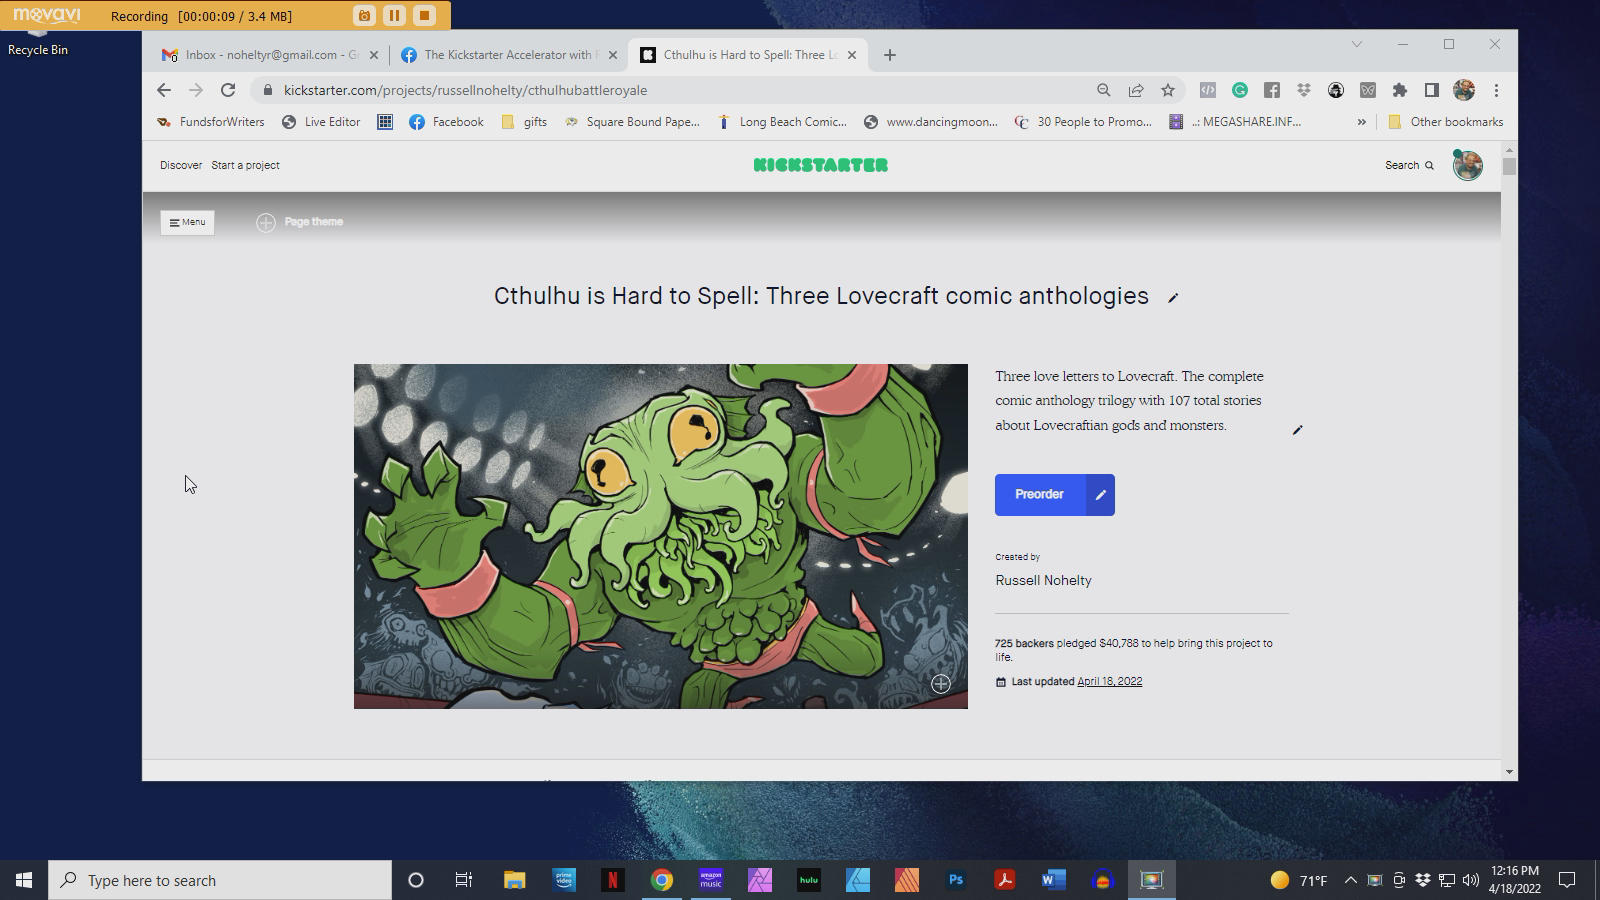Open Amazon Music from the taskbar
This screenshot has width=1600, height=900.
click(711, 880)
